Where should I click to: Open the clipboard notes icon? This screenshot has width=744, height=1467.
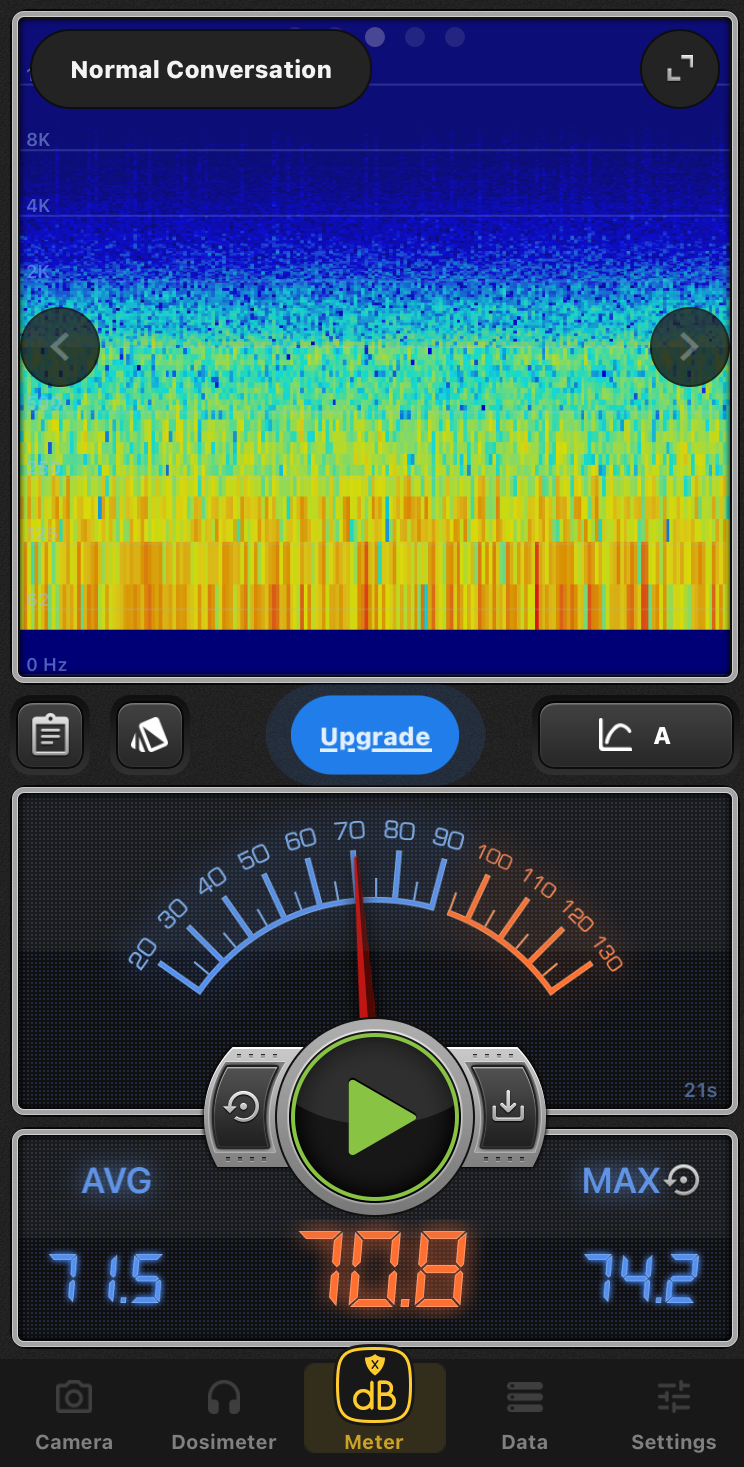50,736
